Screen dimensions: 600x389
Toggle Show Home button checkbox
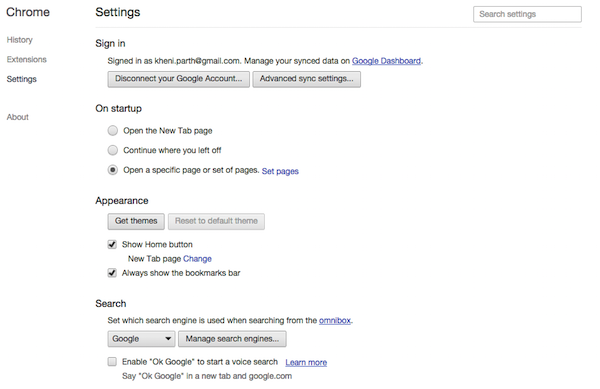pos(112,244)
